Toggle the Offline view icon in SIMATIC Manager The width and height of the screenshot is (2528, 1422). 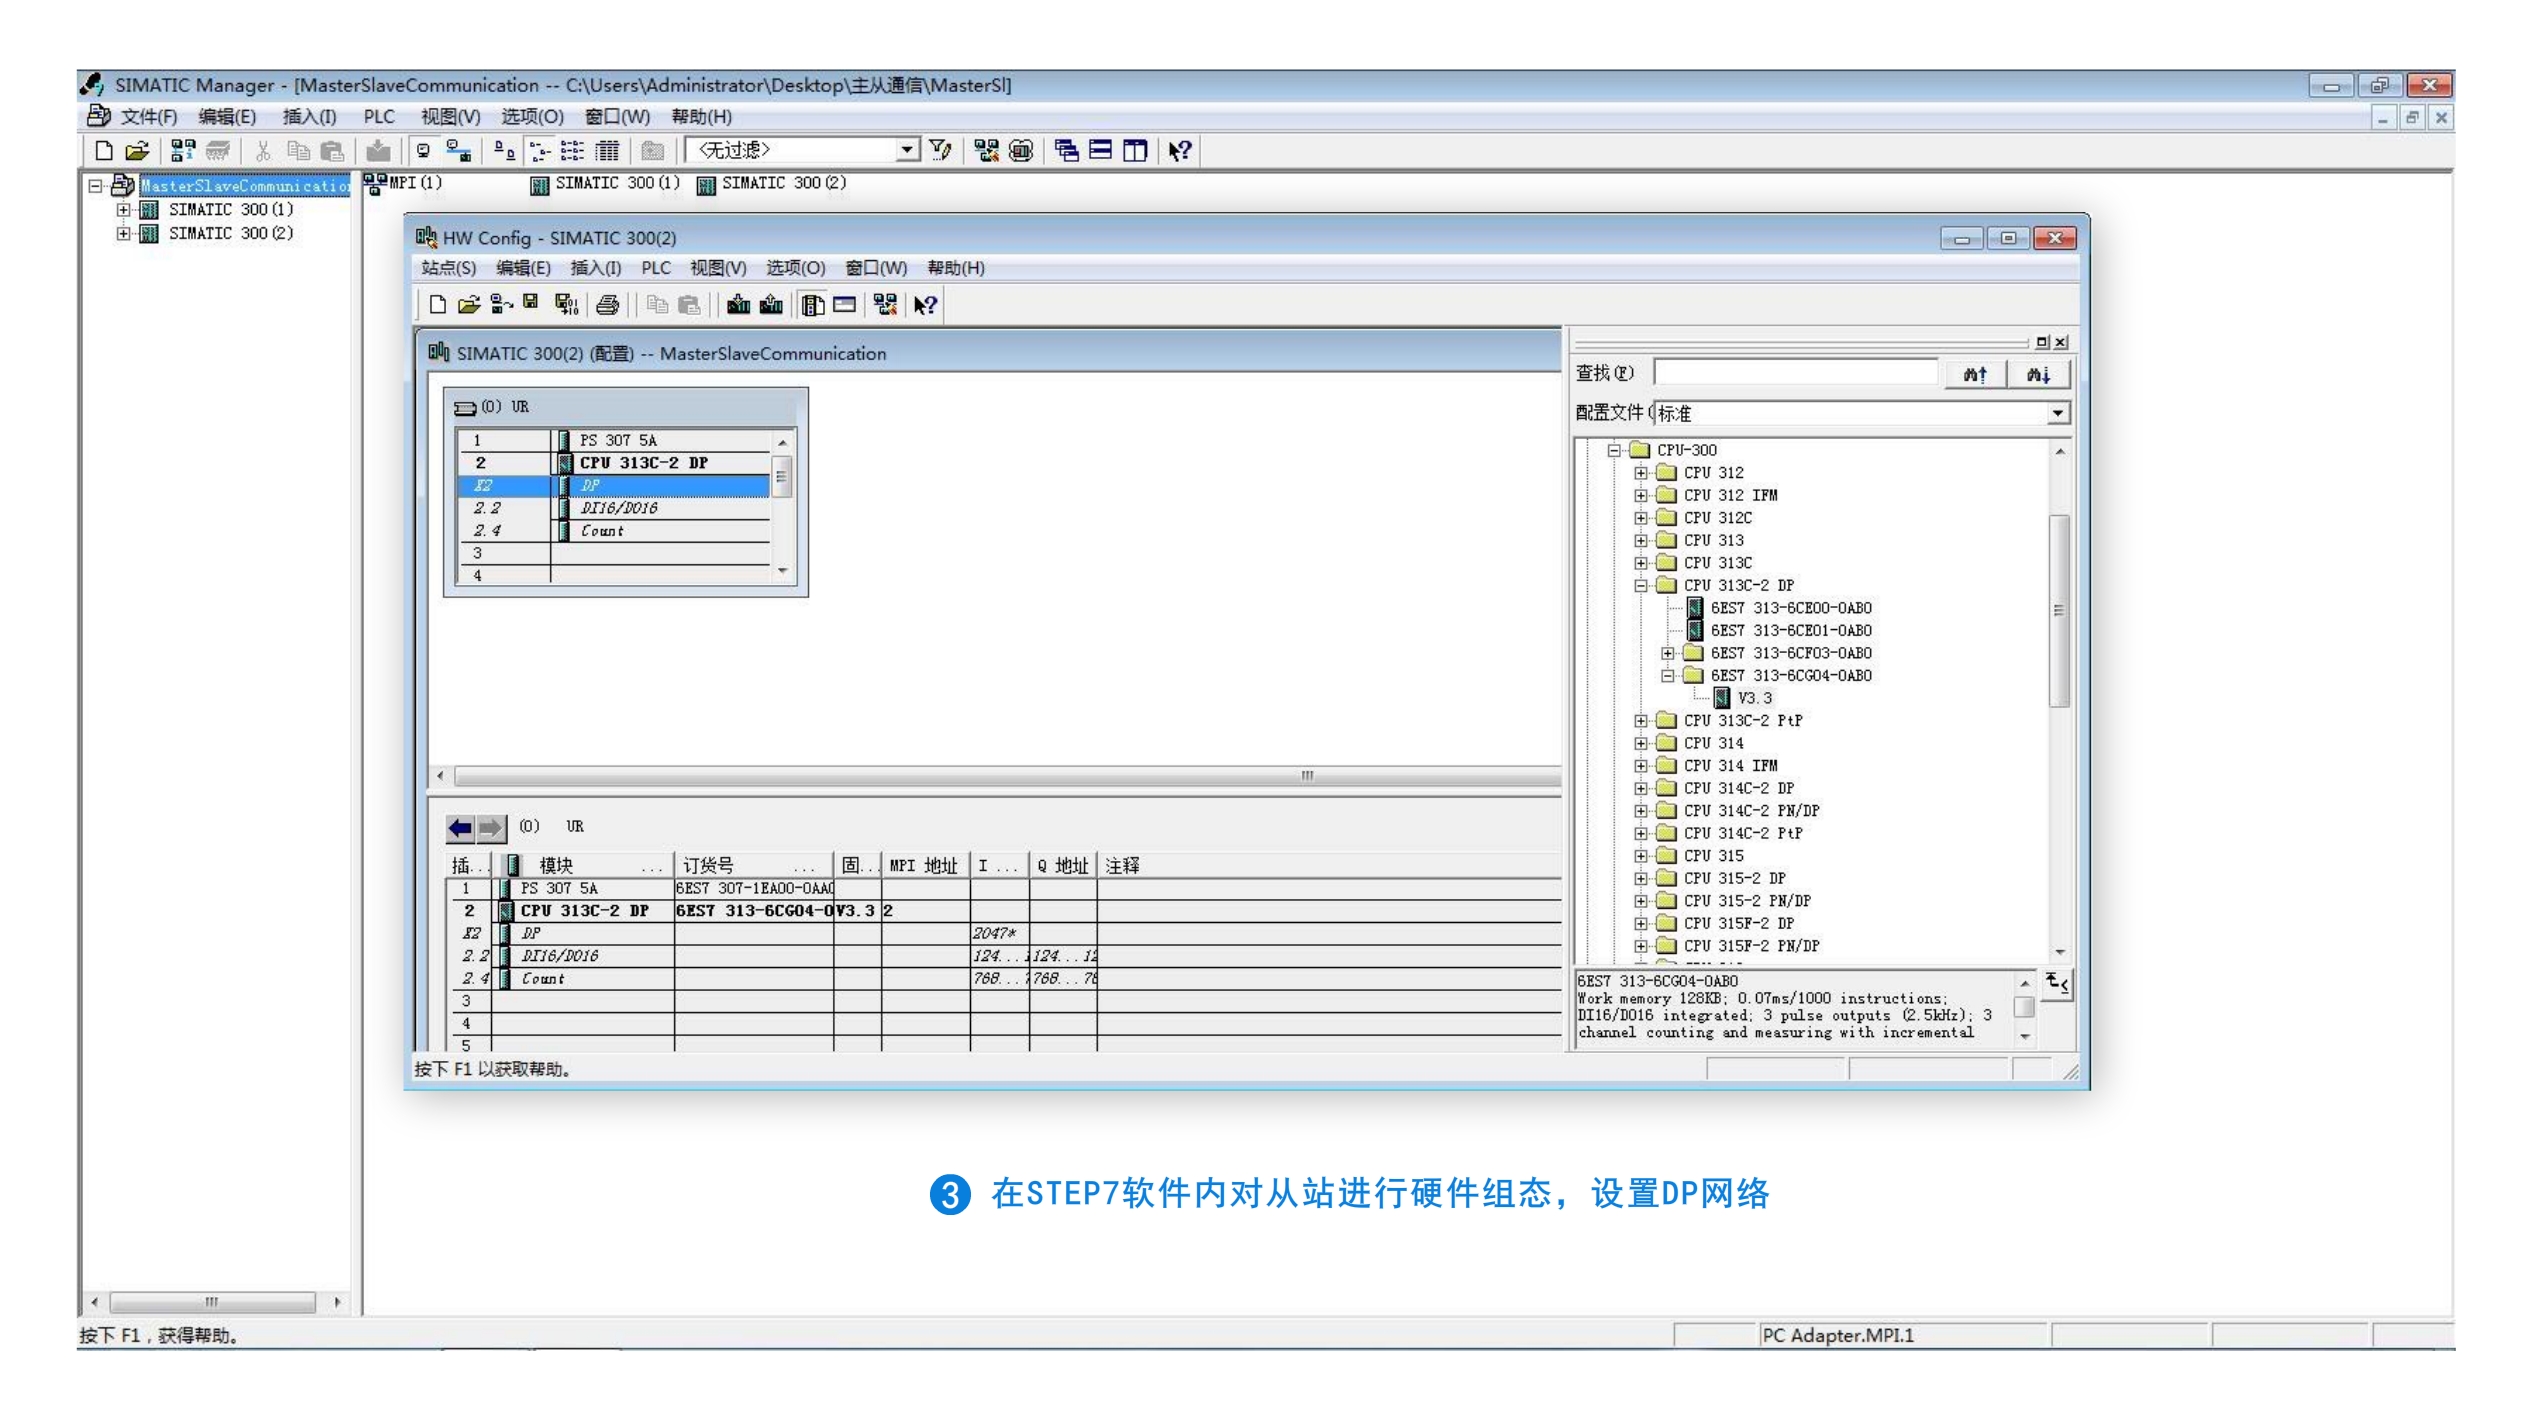424,150
